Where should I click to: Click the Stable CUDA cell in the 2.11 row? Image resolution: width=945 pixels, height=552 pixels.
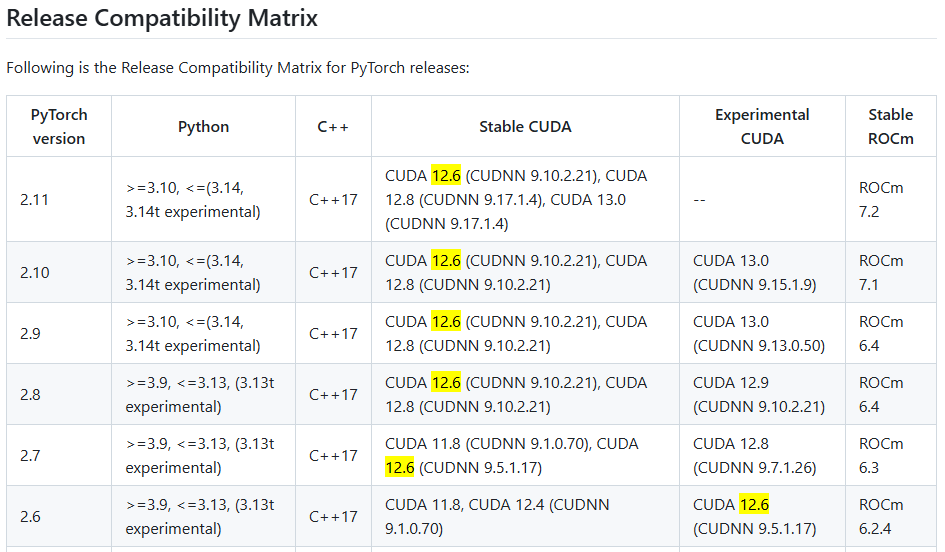526,199
